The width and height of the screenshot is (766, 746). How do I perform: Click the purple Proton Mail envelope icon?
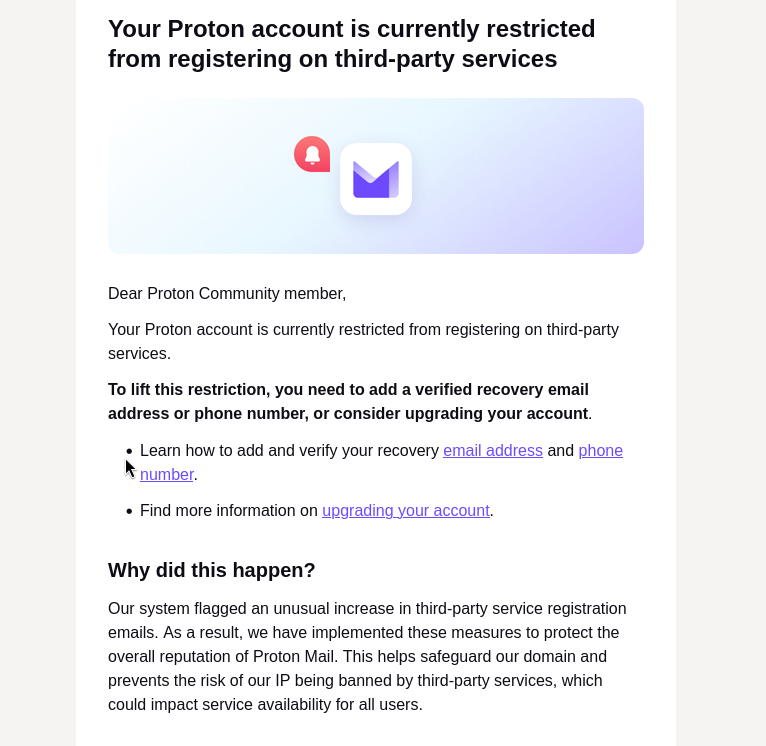pyautogui.click(x=376, y=179)
